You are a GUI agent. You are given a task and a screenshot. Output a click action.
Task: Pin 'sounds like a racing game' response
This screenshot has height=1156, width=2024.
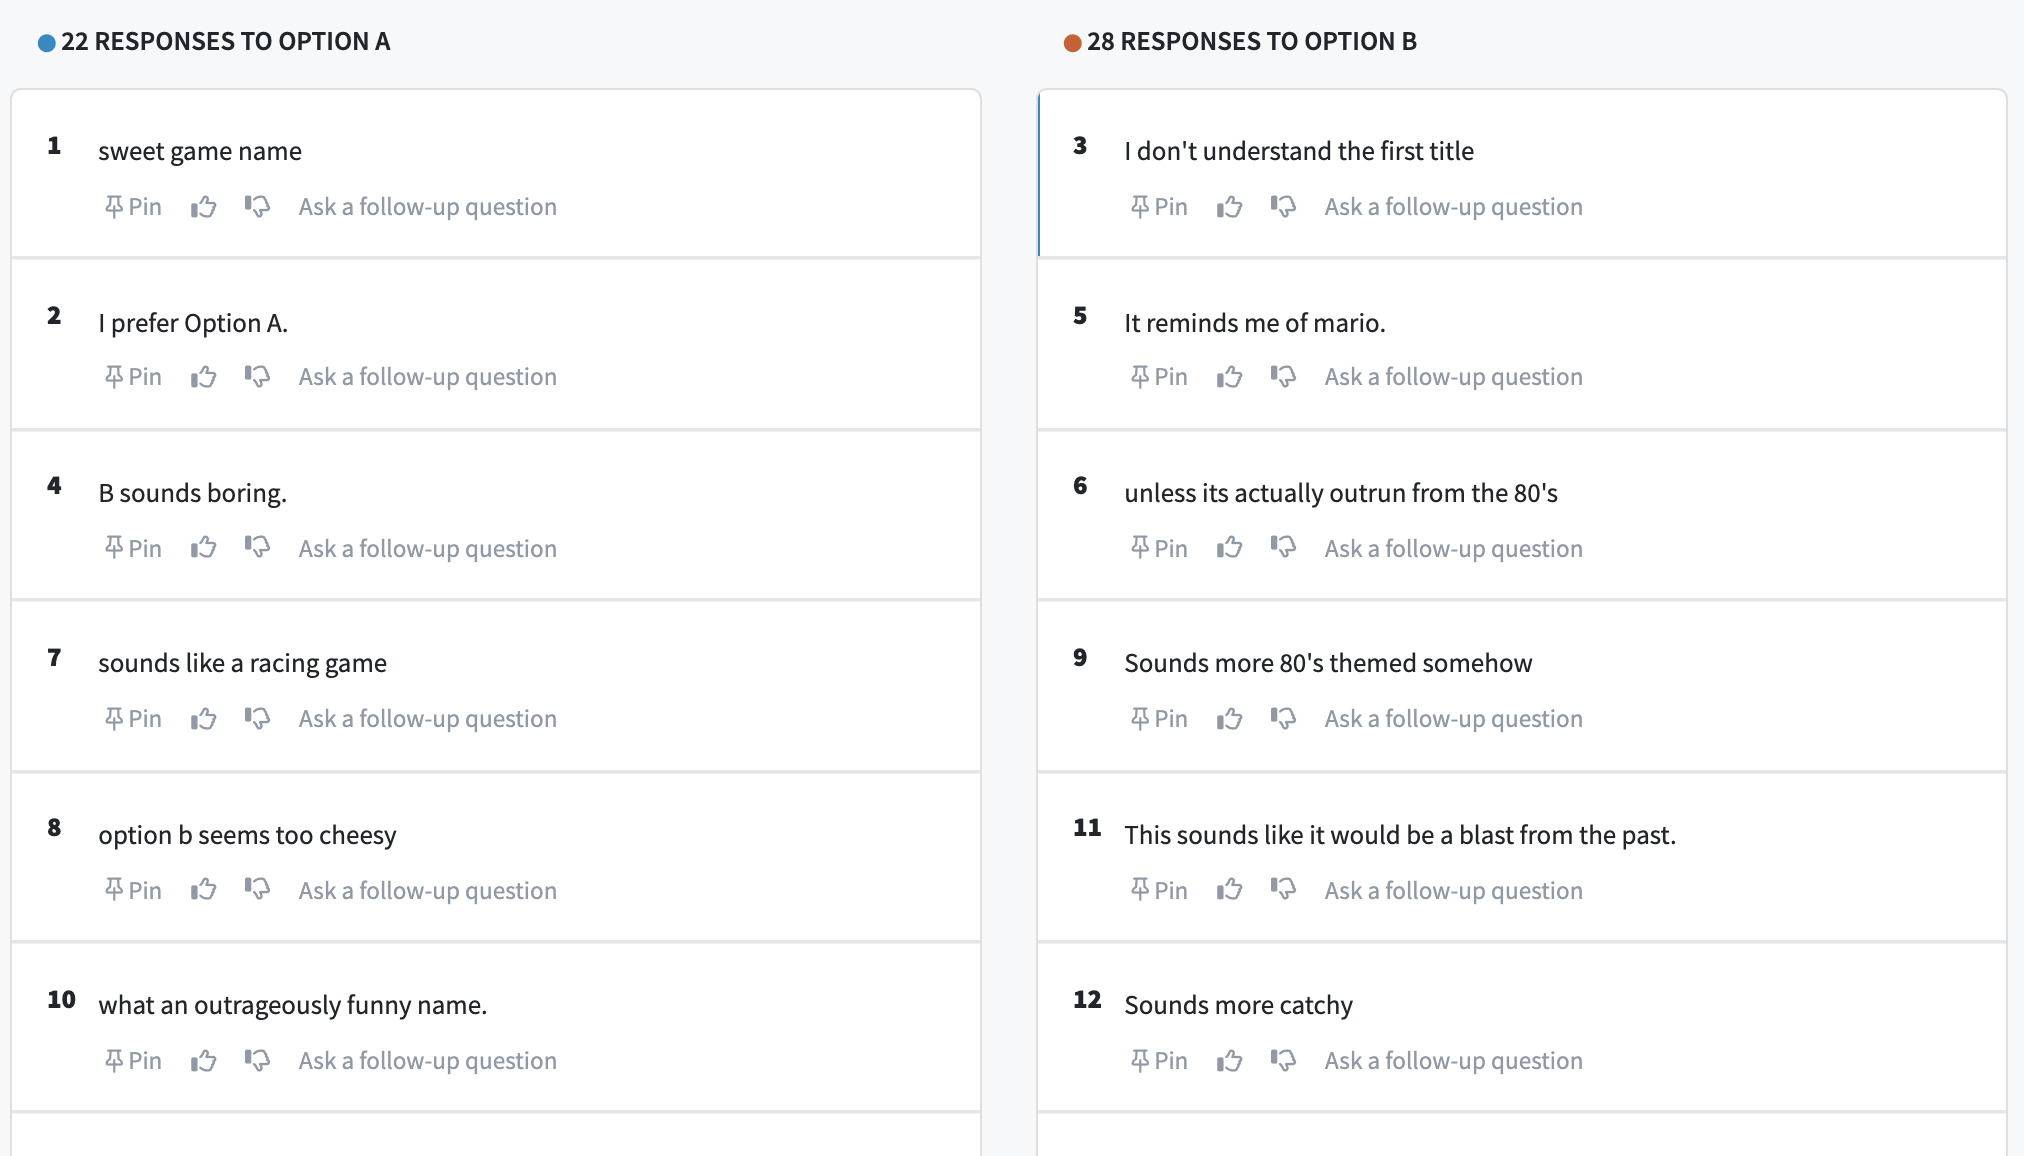click(133, 719)
